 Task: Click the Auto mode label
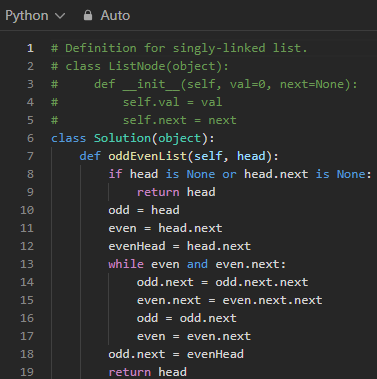(x=115, y=16)
